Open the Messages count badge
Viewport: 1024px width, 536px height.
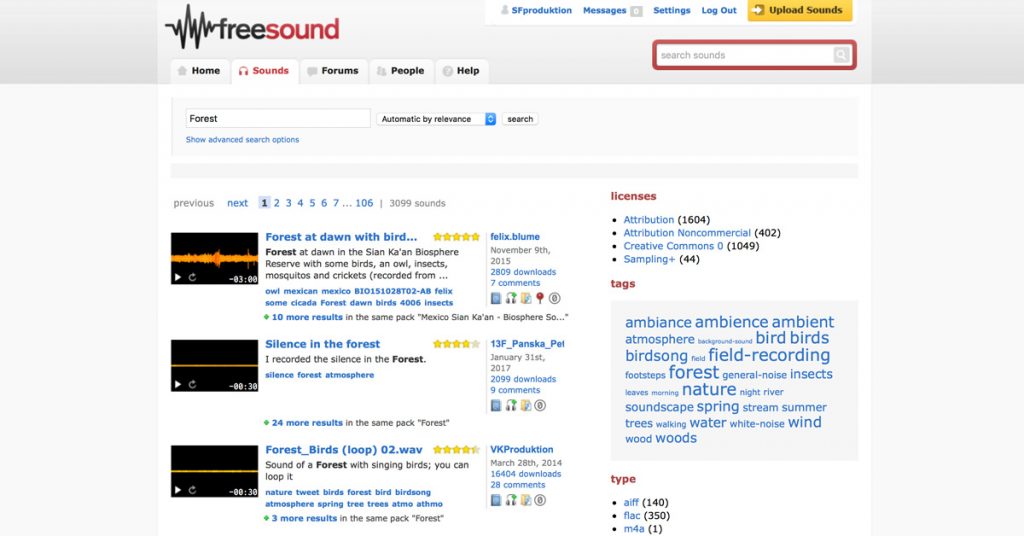tap(635, 11)
